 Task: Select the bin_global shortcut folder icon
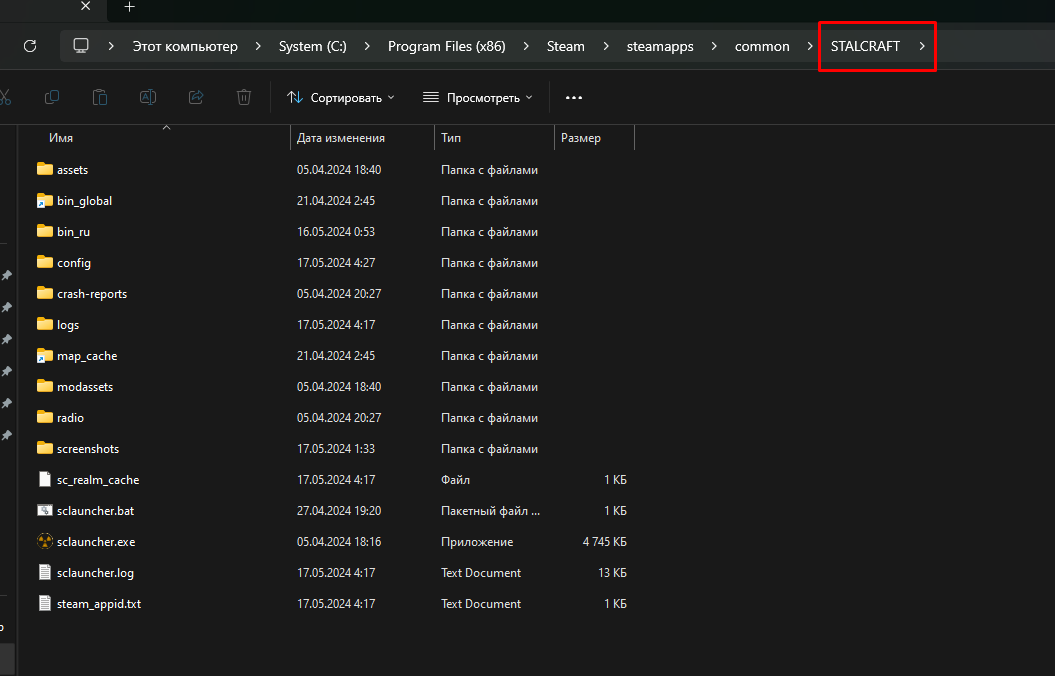[44, 200]
